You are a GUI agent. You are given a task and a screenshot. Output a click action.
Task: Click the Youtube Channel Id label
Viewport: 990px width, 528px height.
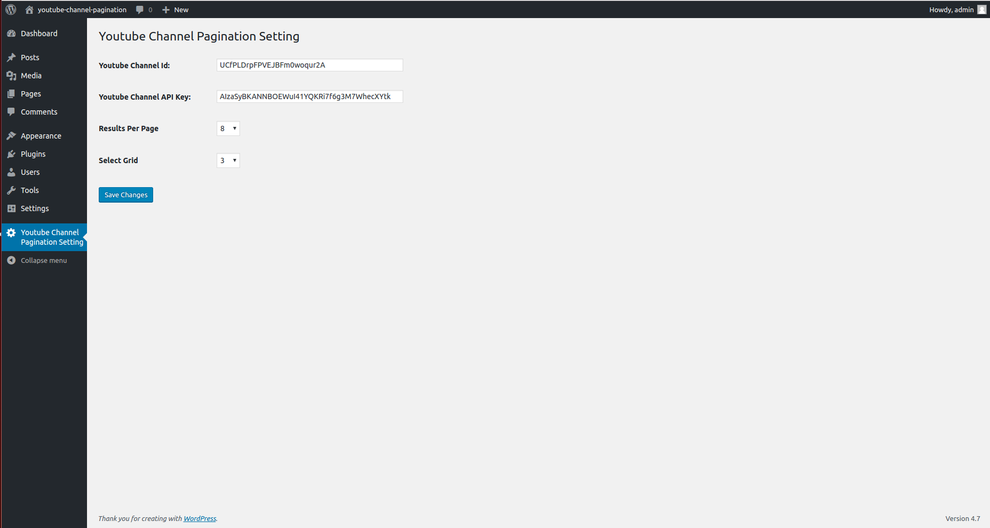tap(134, 65)
